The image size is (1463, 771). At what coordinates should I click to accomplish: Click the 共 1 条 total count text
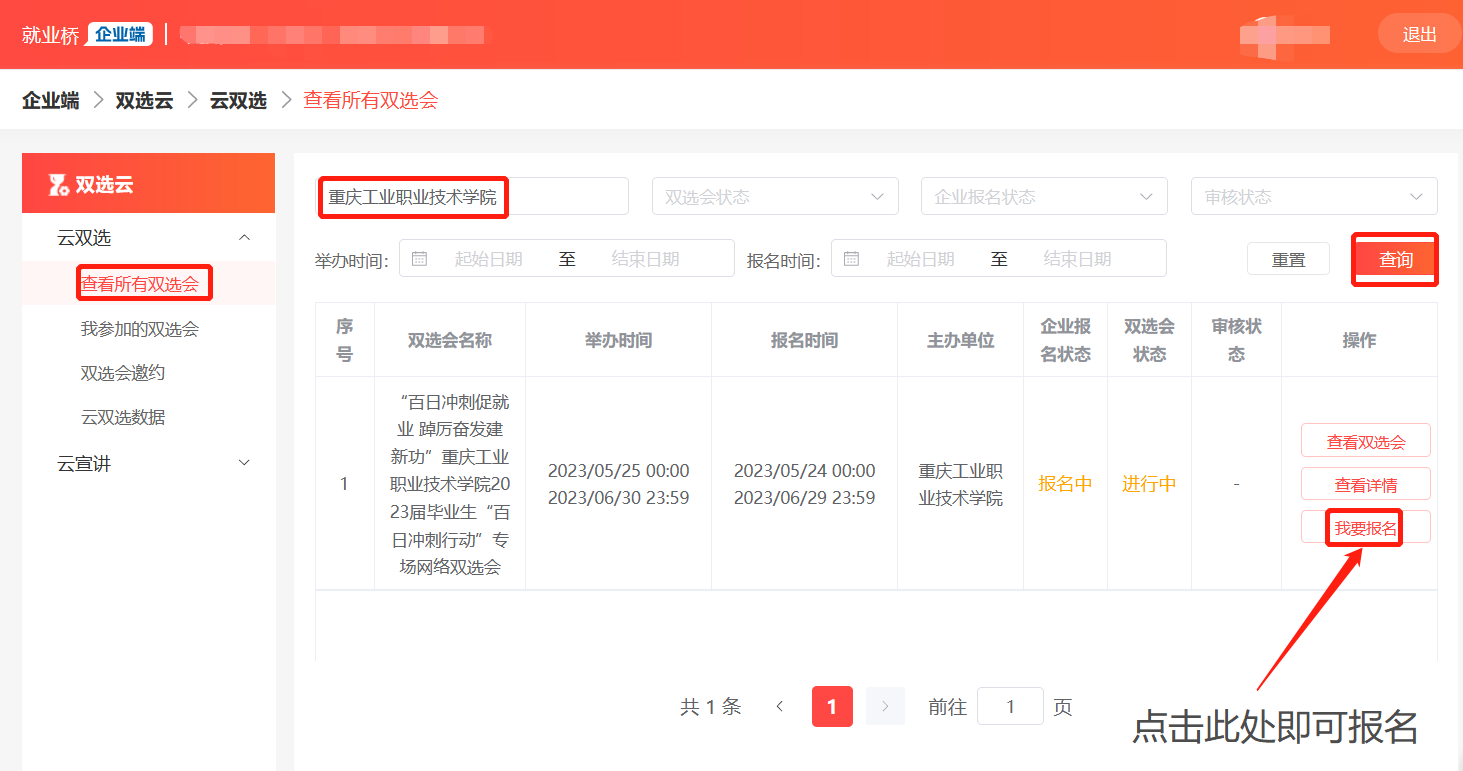click(x=711, y=707)
